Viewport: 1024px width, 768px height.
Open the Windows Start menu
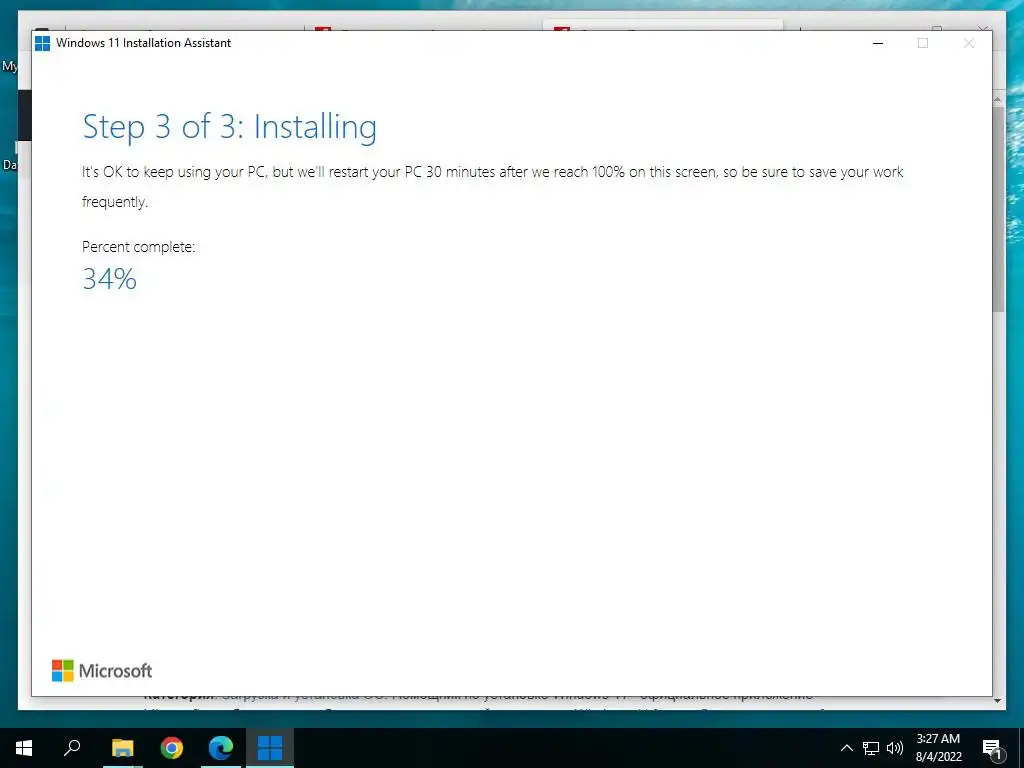(x=24, y=748)
